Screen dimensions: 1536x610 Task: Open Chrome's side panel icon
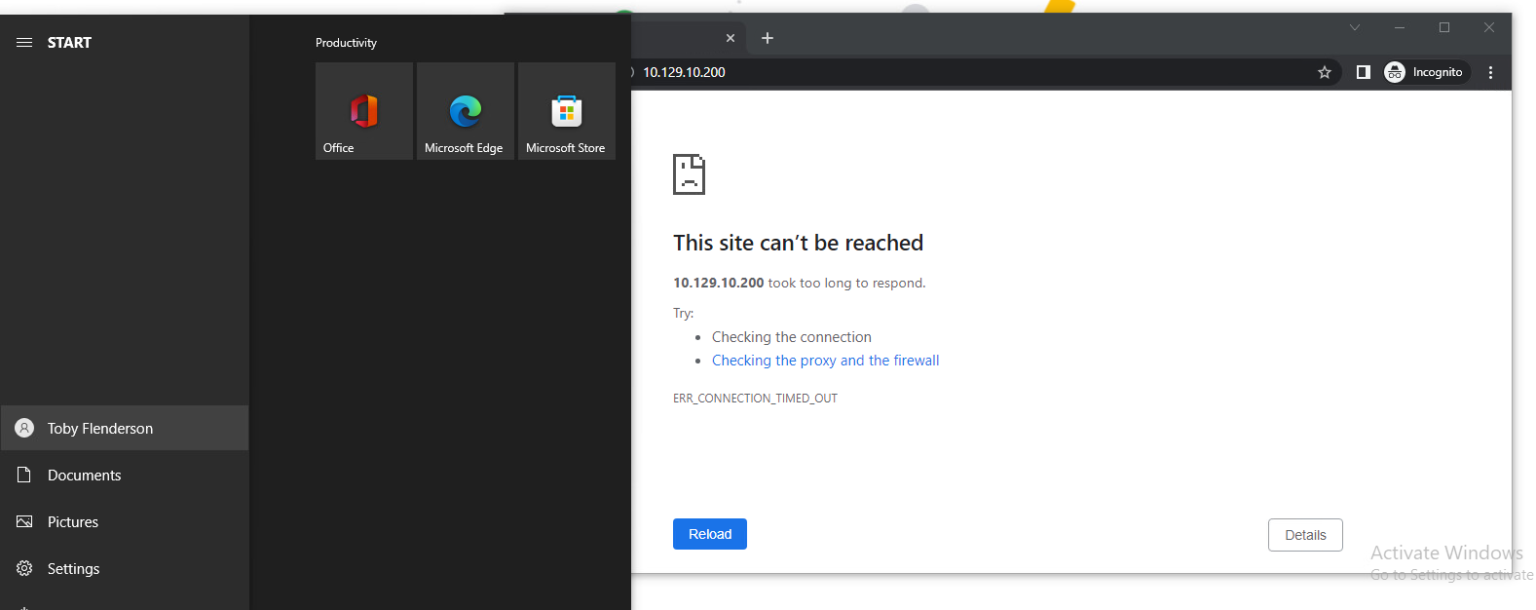[1362, 72]
